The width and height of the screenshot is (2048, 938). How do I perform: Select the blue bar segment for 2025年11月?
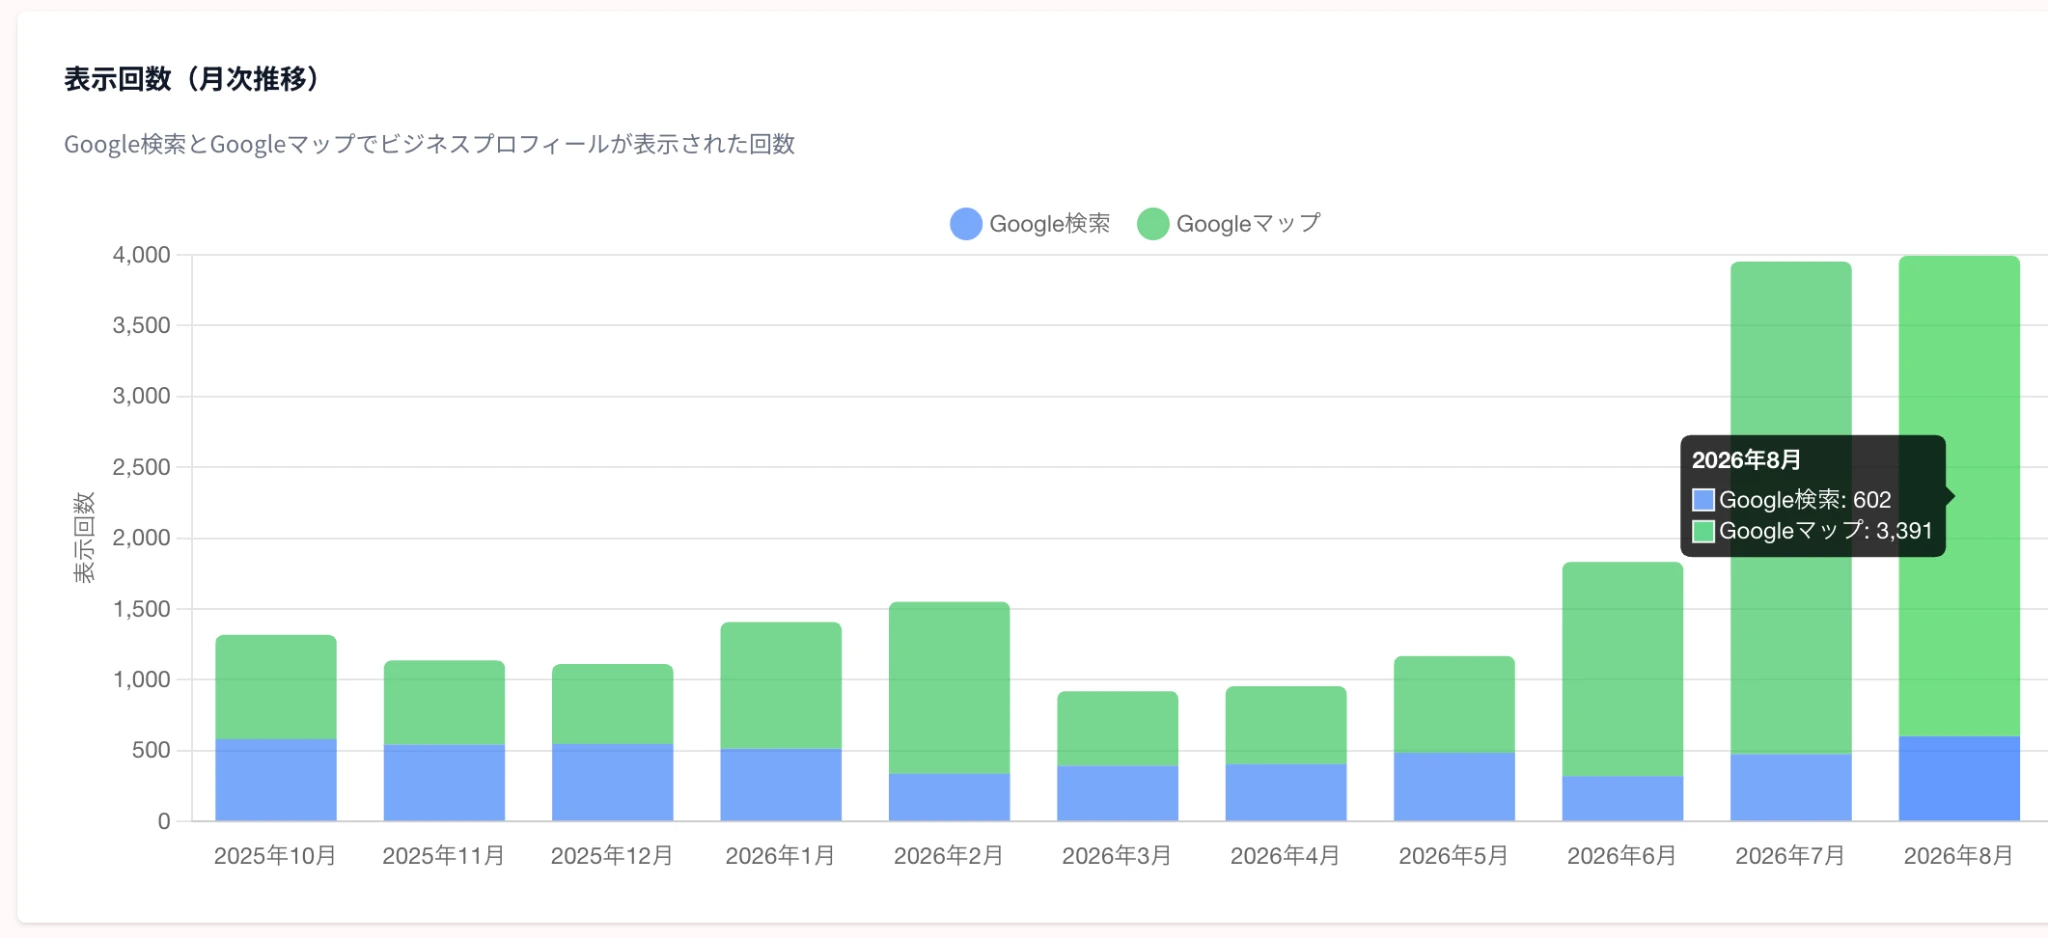tap(444, 783)
